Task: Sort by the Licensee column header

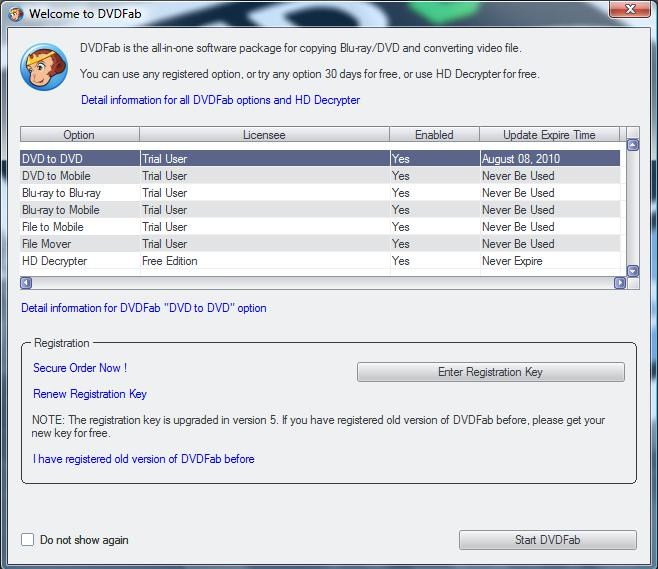Action: [x=264, y=135]
